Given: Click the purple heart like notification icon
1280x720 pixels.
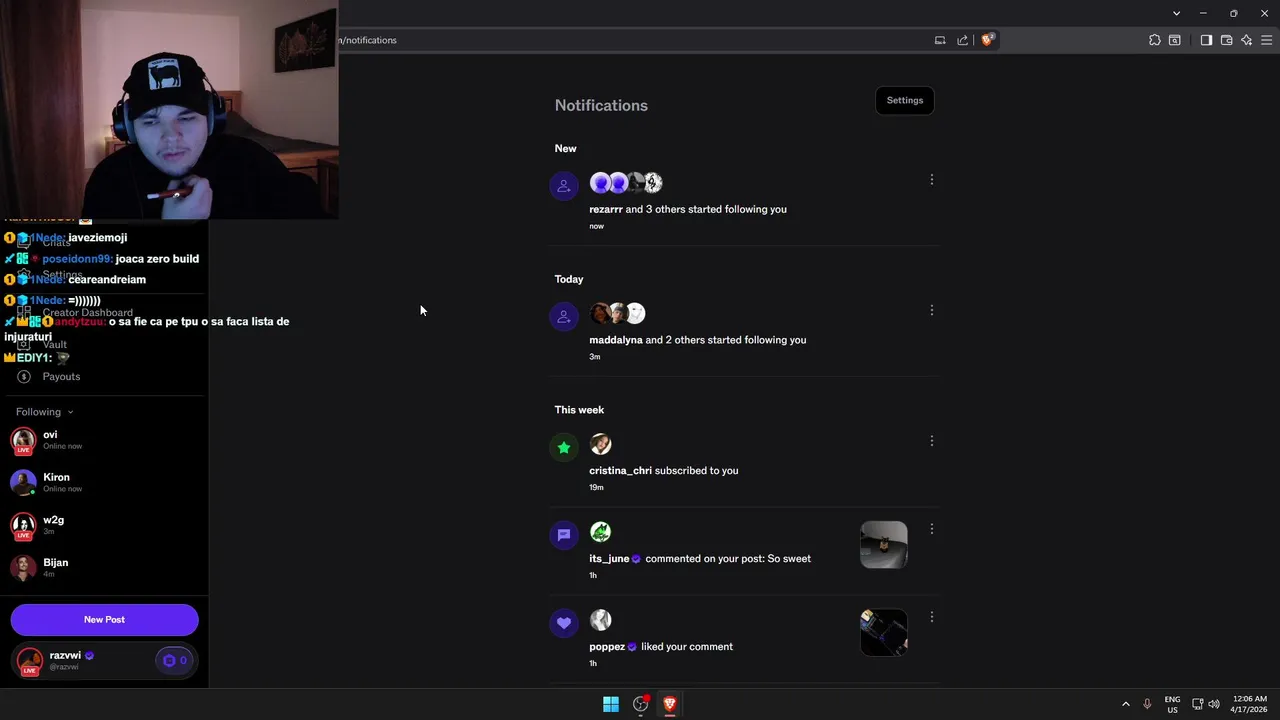Looking at the screenshot, I should click(x=564, y=623).
